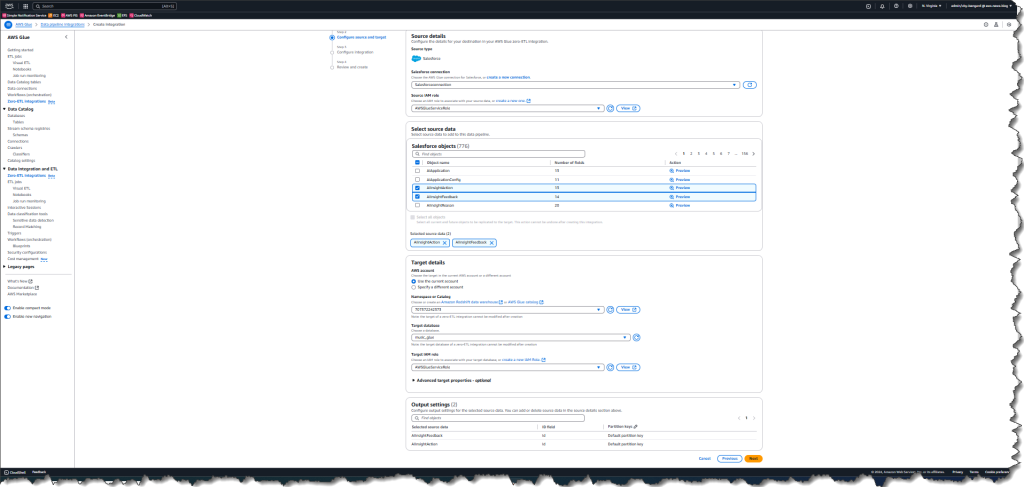Open the side navigation hamburger icon
The width and height of the screenshot is (1024, 487).
tap(8, 24)
